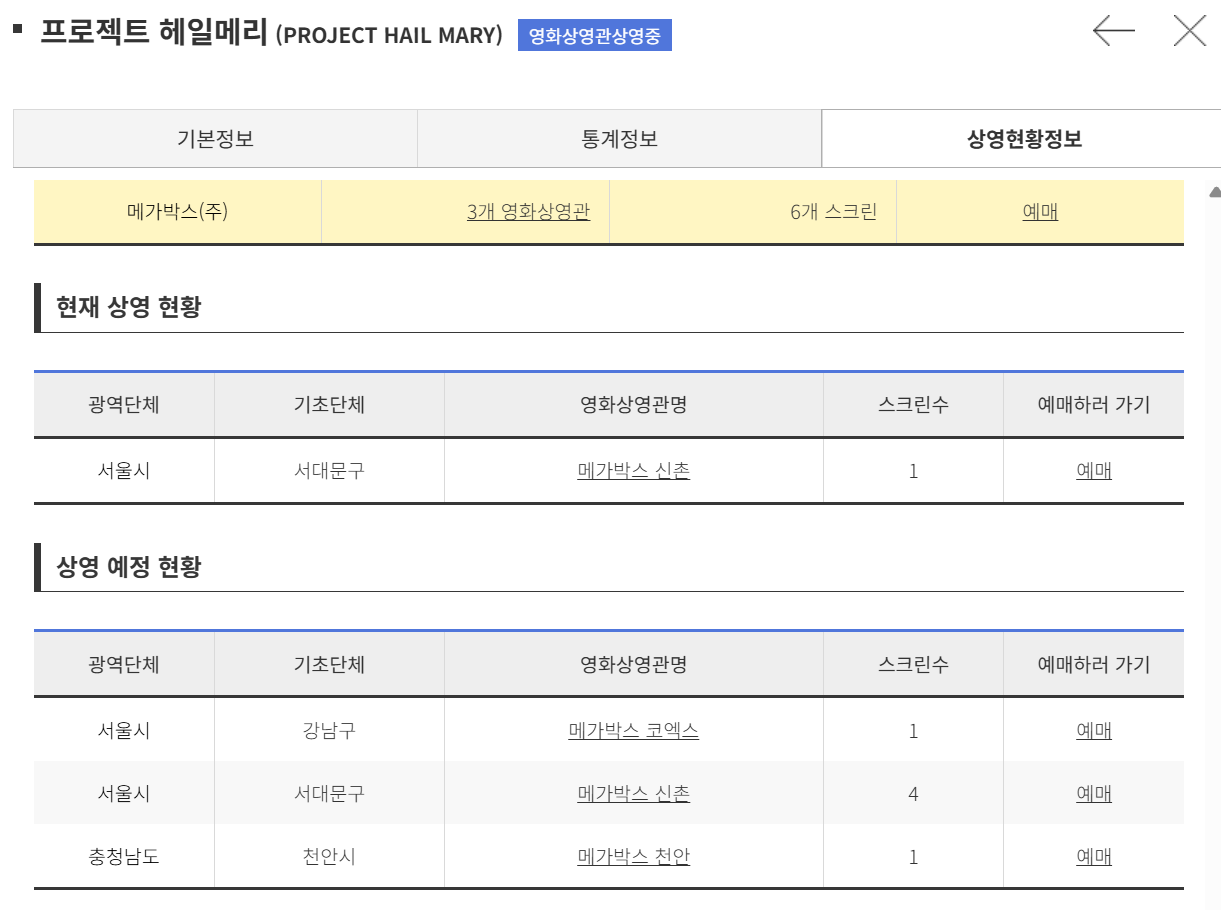
Task: Click 예매 for the 충청남도 천안시 row
Action: point(1093,857)
